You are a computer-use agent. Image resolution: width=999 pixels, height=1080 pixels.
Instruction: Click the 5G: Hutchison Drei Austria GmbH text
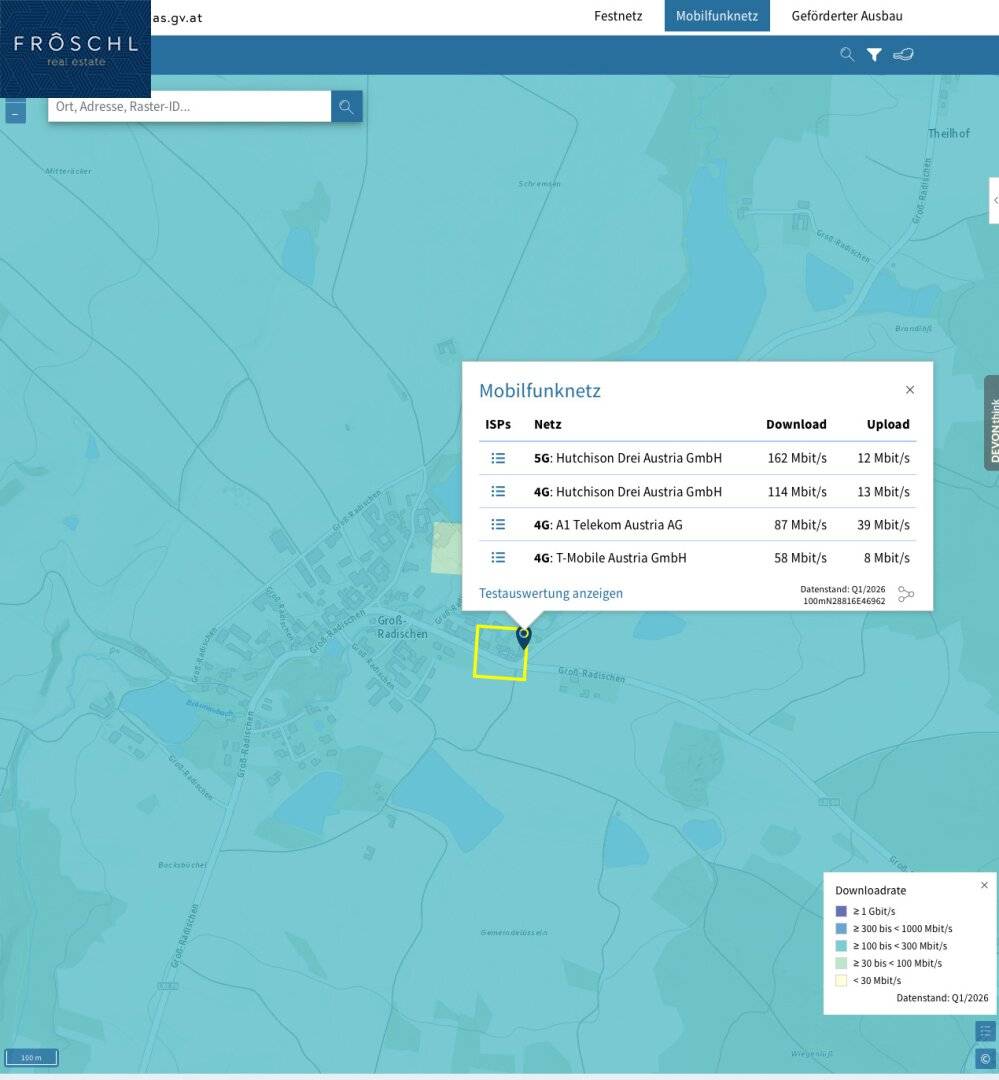(628, 458)
